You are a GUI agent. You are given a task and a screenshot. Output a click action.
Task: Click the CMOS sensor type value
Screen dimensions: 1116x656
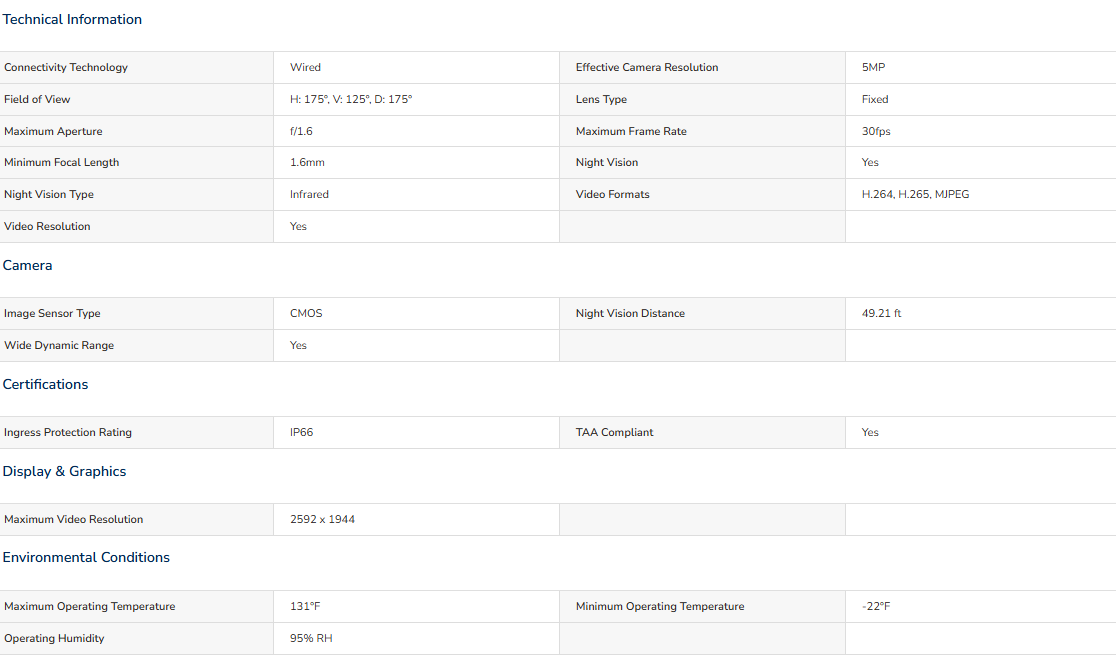[x=306, y=313]
